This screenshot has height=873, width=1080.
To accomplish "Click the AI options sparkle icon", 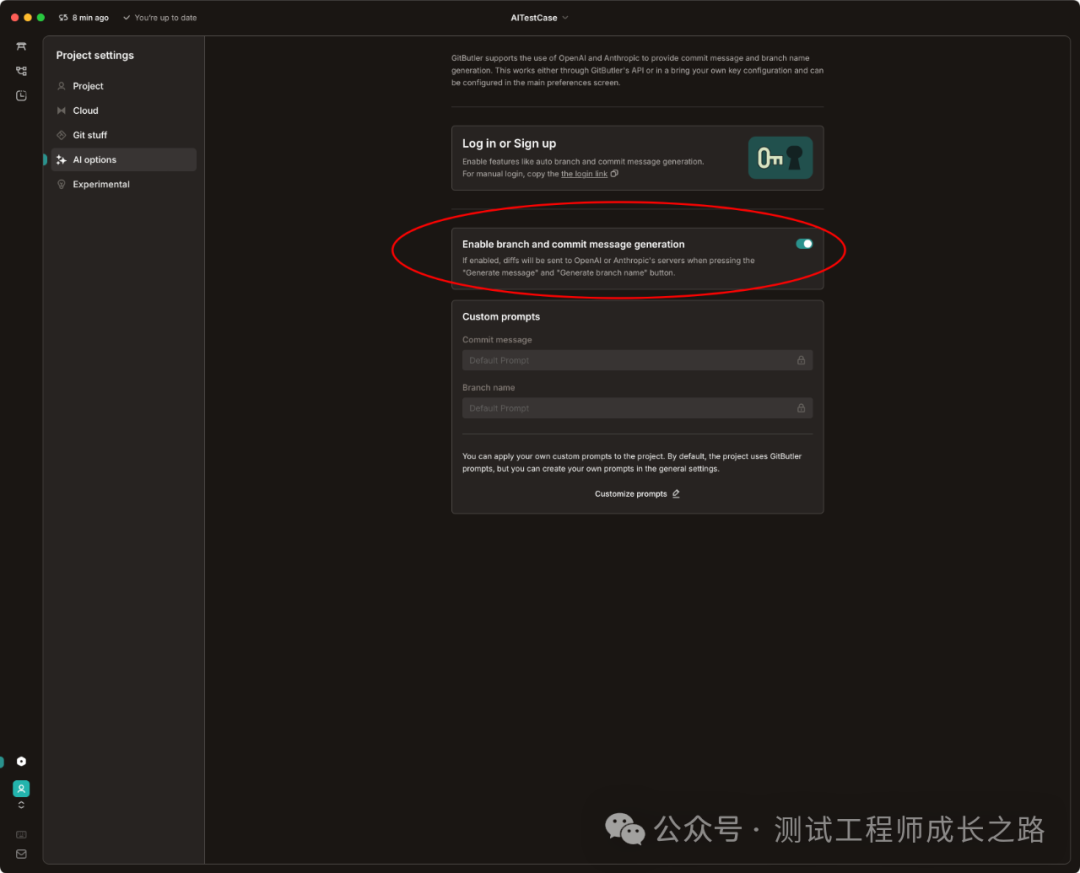I will [61, 160].
